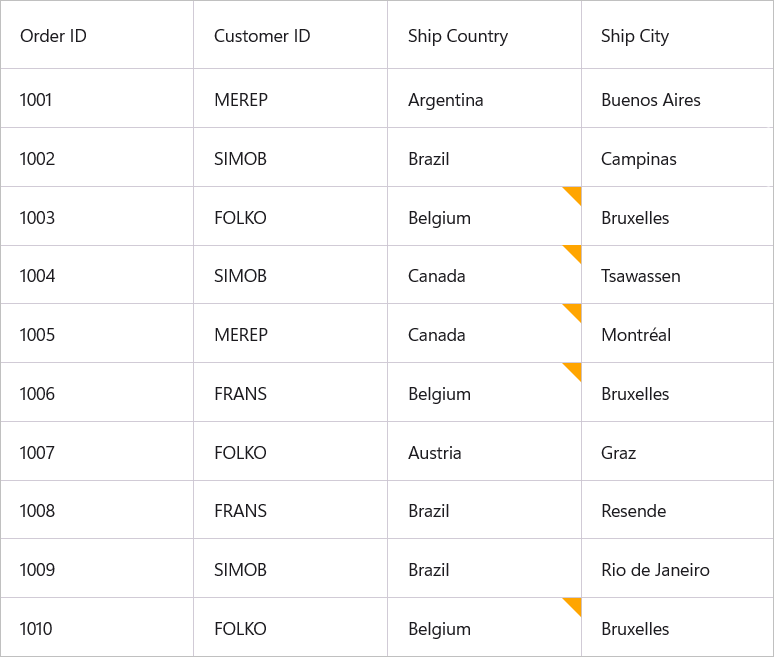This screenshot has height=657, width=774.
Task: Click the Rio de Janeiro cell
Action: (656, 570)
